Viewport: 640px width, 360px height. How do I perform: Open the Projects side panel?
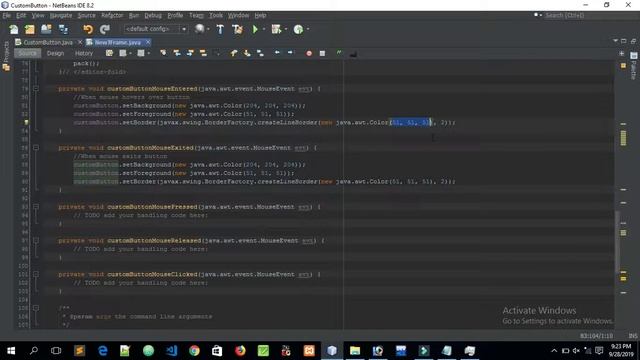coord(6,56)
